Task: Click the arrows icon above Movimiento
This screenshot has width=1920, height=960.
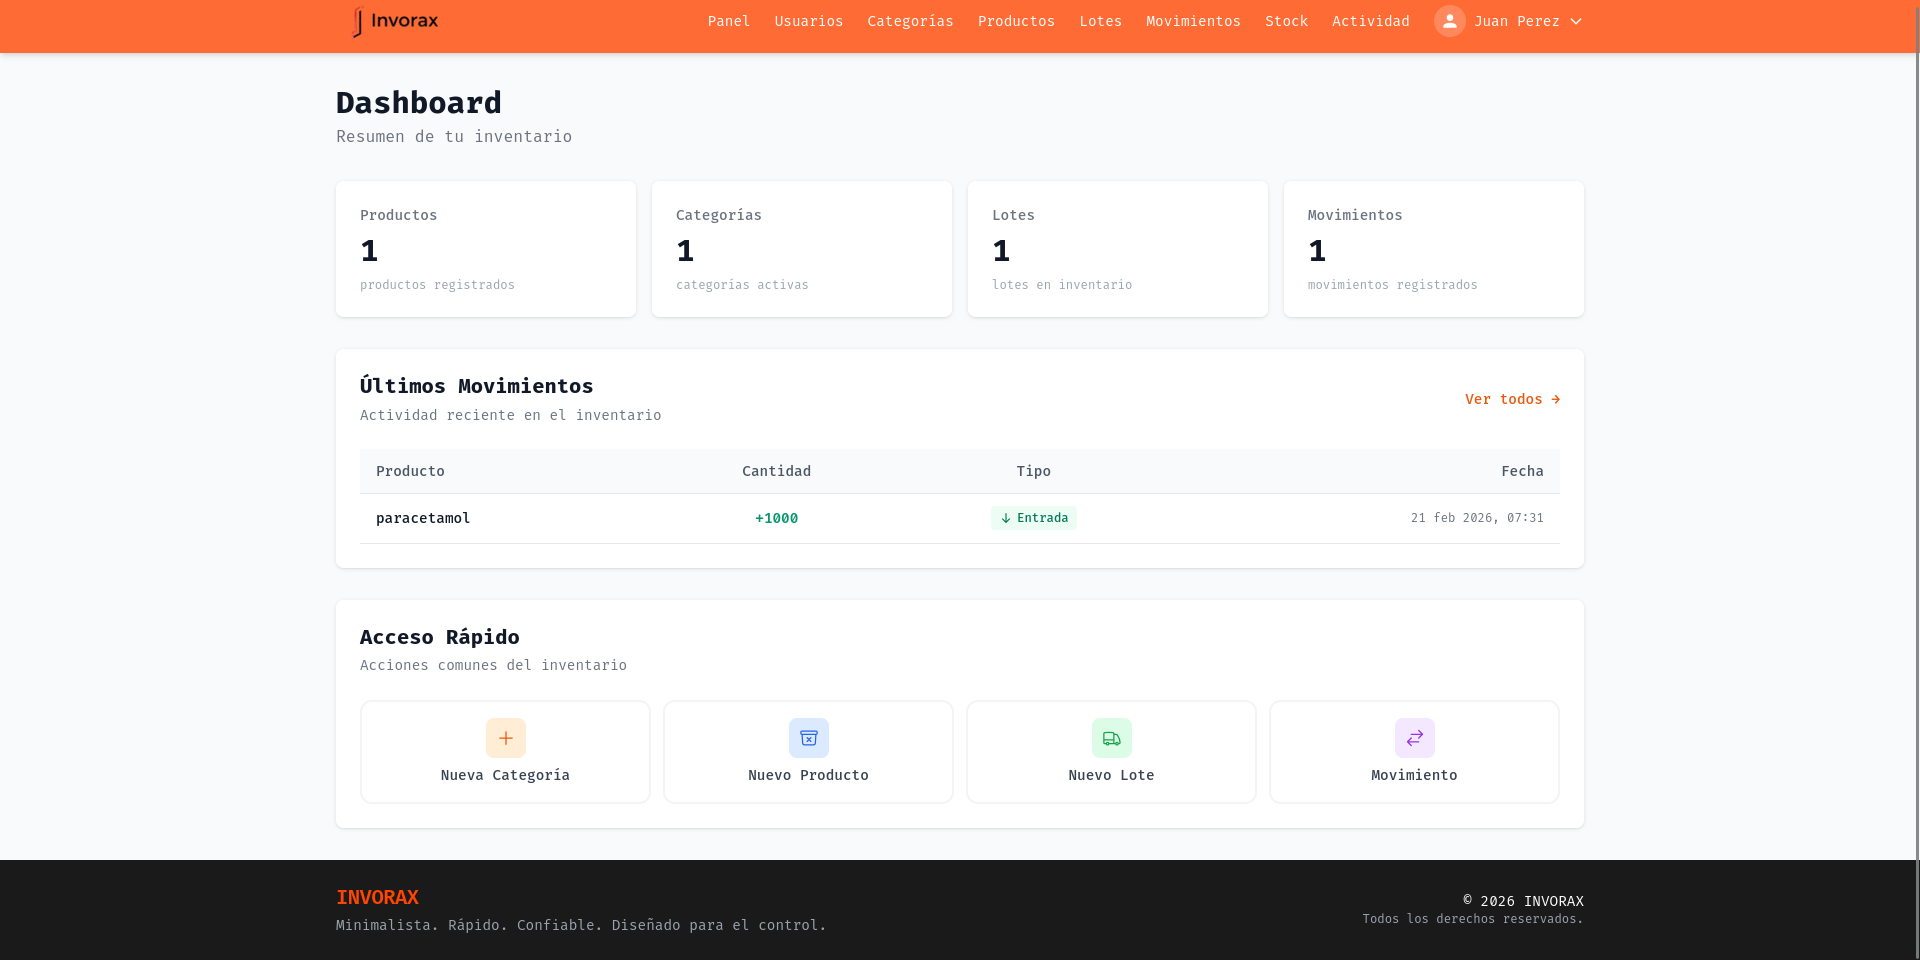Action: click(x=1414, y=738)
